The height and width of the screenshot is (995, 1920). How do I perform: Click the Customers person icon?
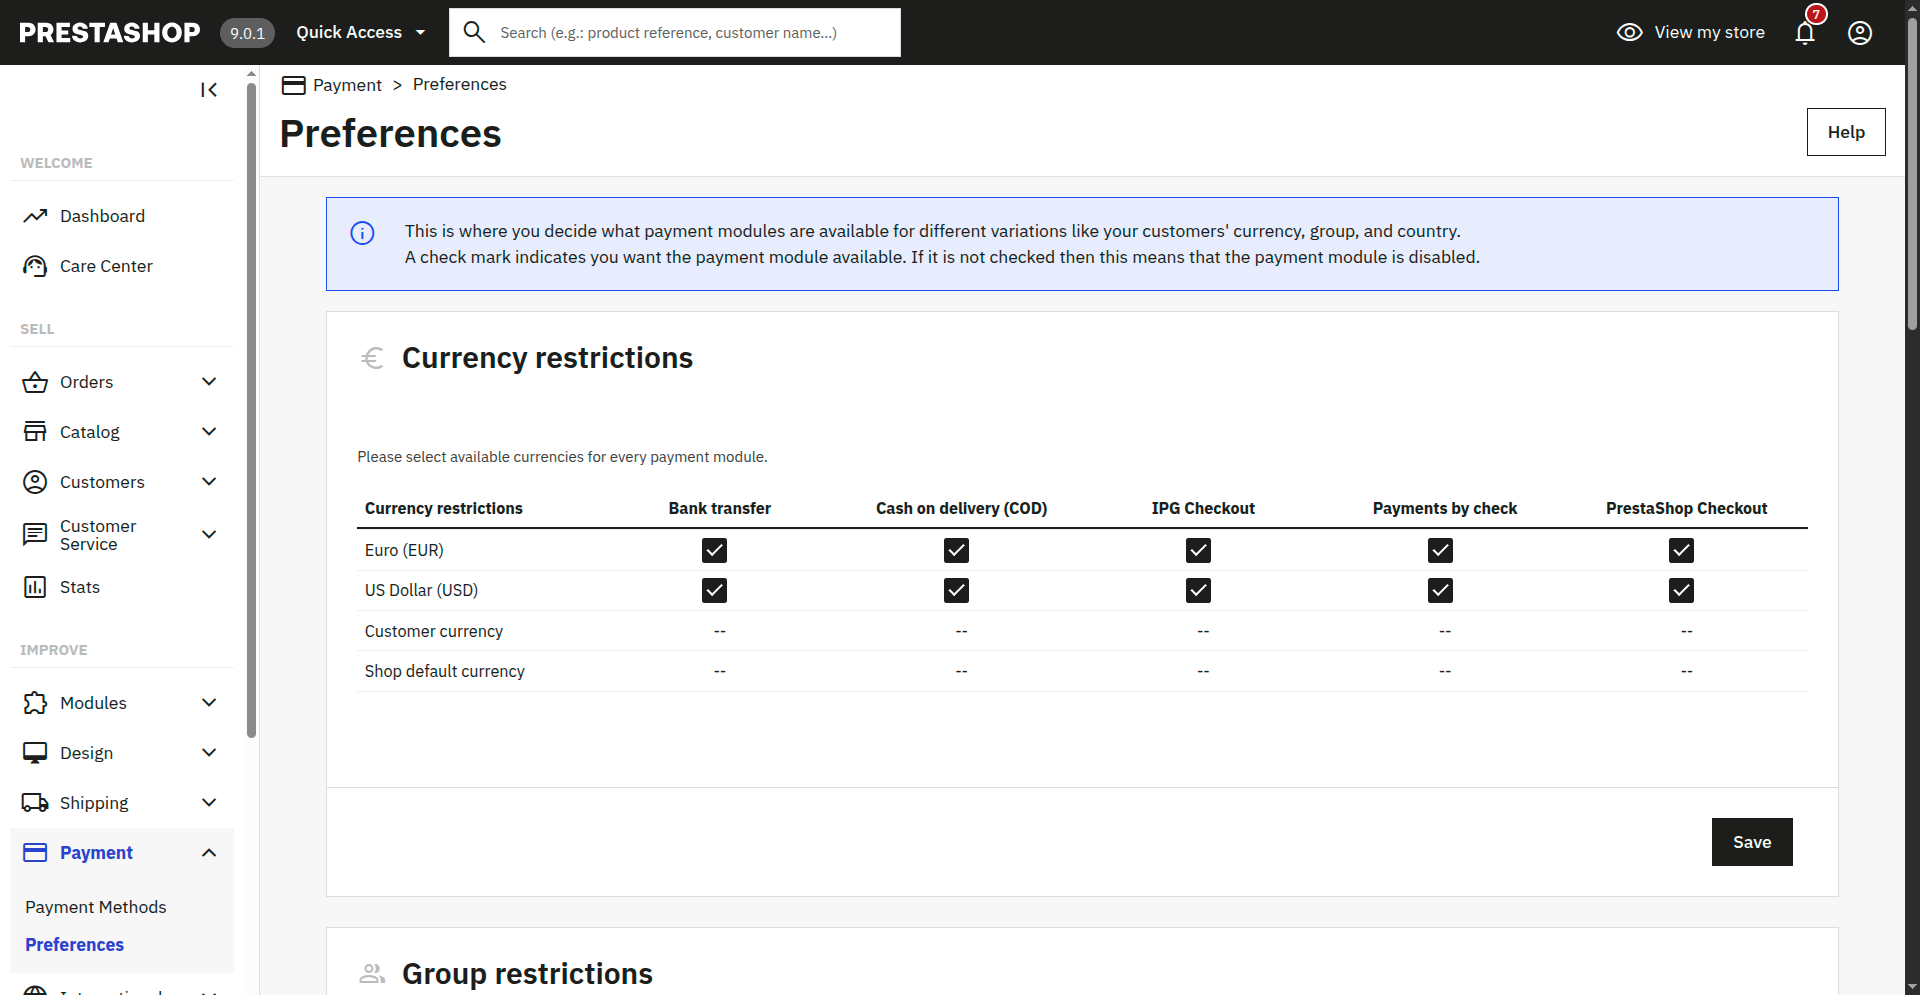click(35, 482)
